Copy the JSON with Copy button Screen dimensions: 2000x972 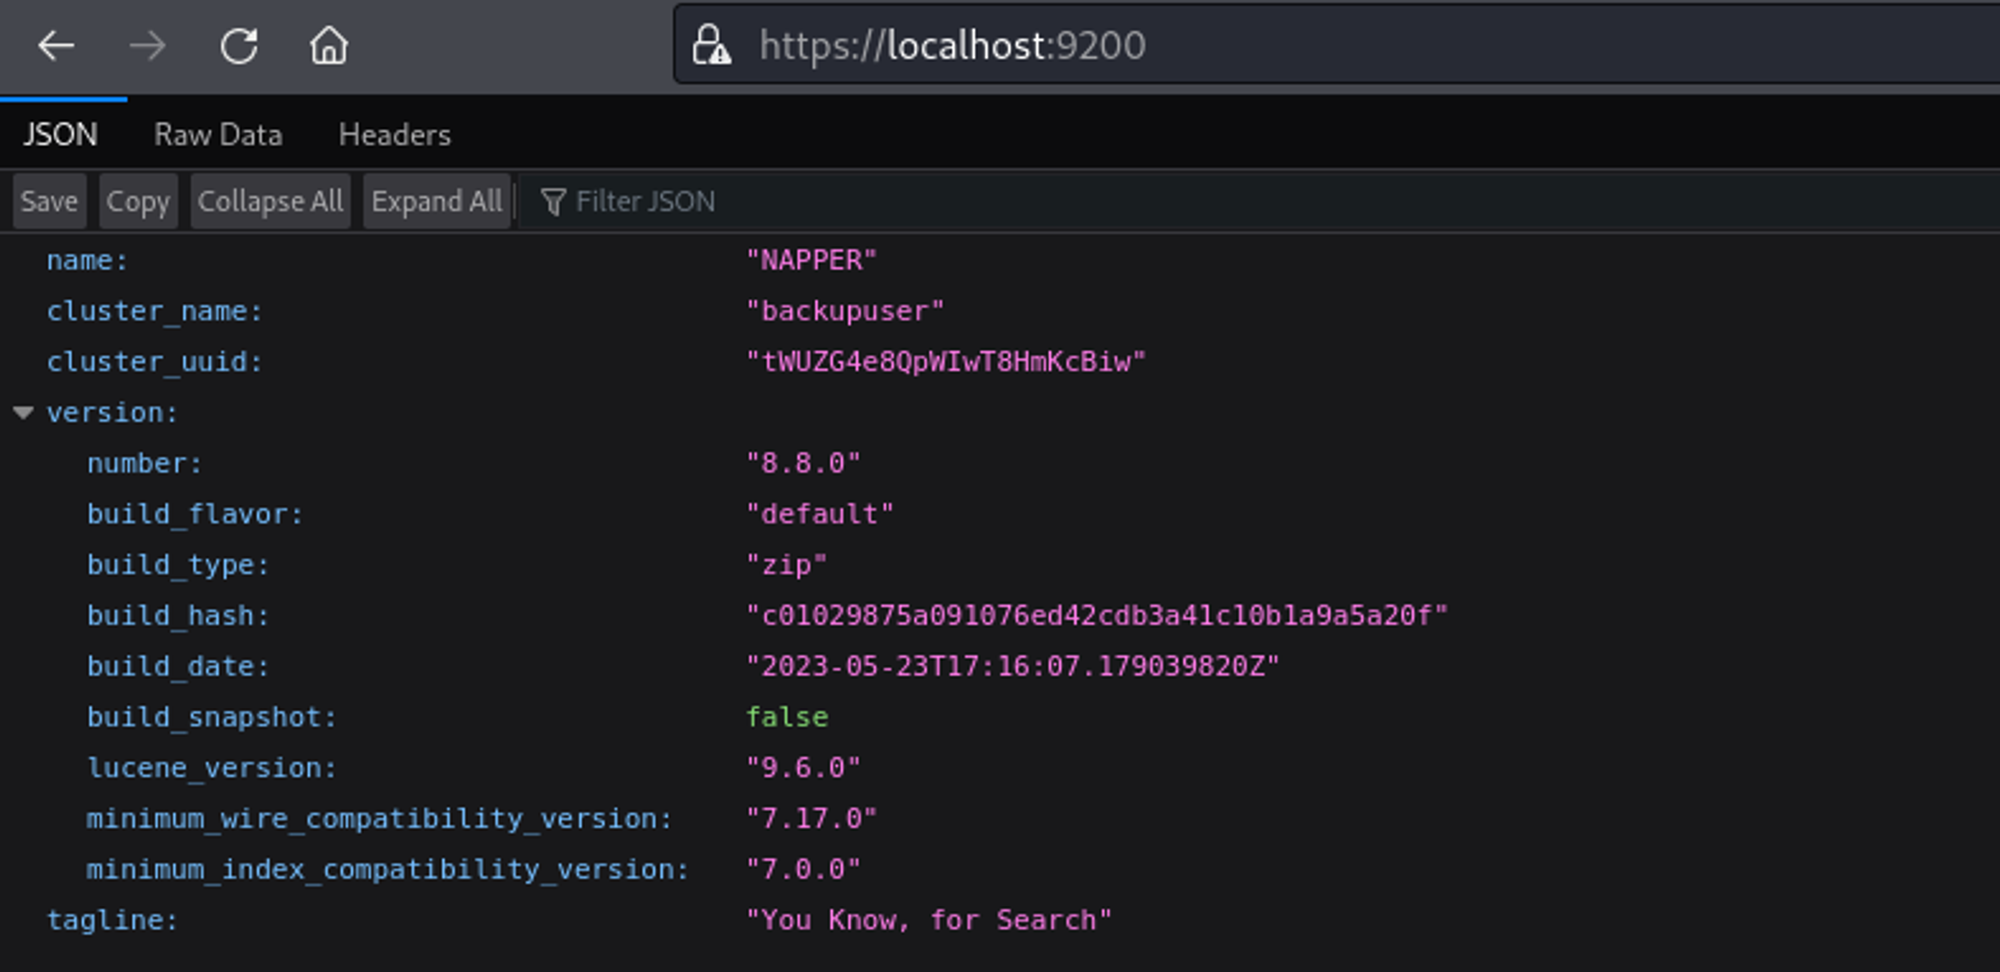(x=138, y=202)
